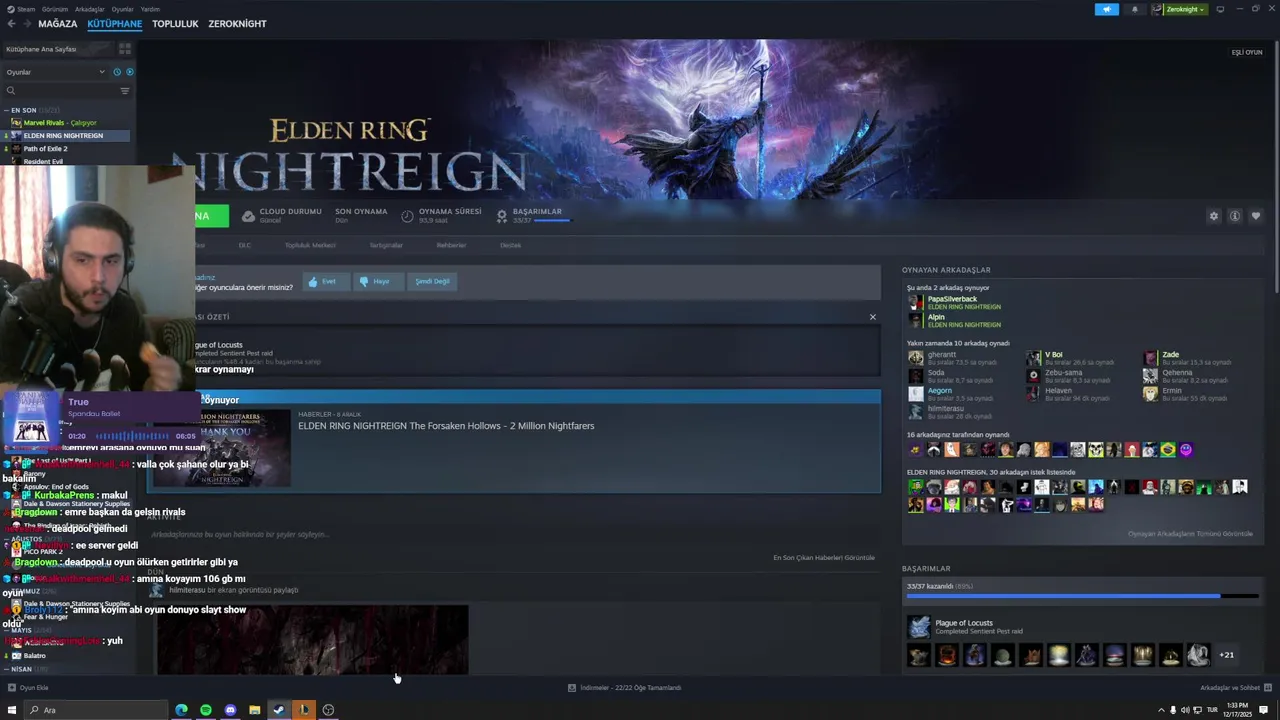Collapse the EN SON library section
The height and width of the screenshot is (720, 1280).
7,110
